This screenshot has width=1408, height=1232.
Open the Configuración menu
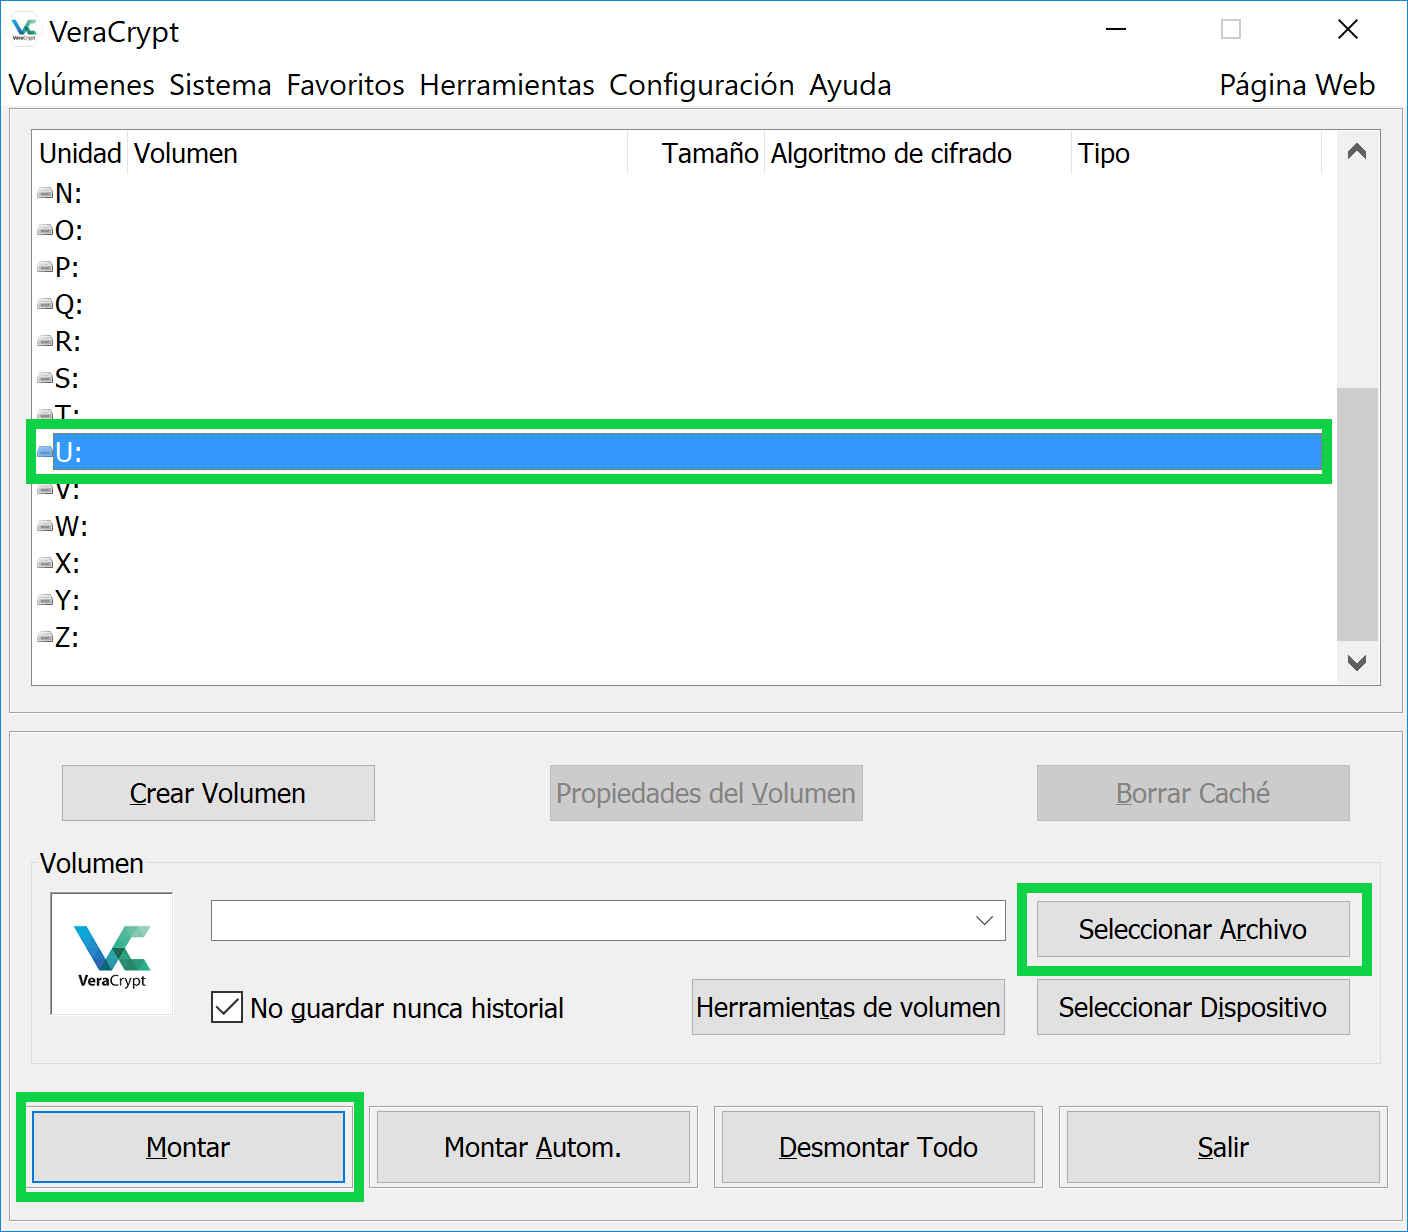point(702,85)
